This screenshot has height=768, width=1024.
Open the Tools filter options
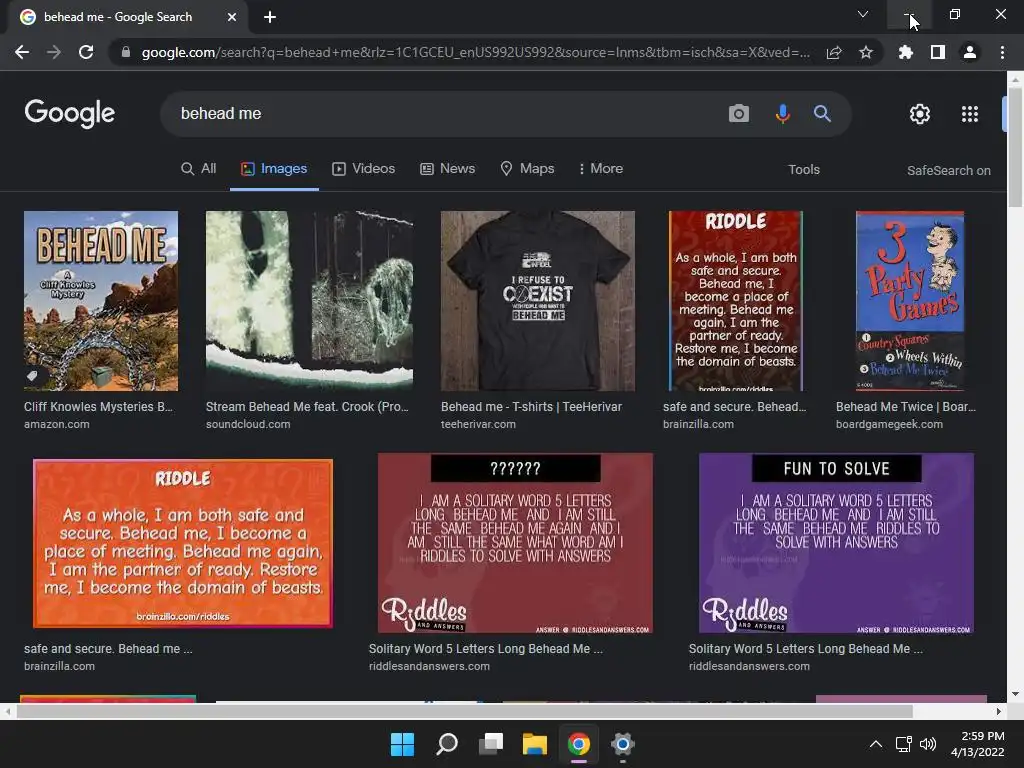click(x=804, y=169)
